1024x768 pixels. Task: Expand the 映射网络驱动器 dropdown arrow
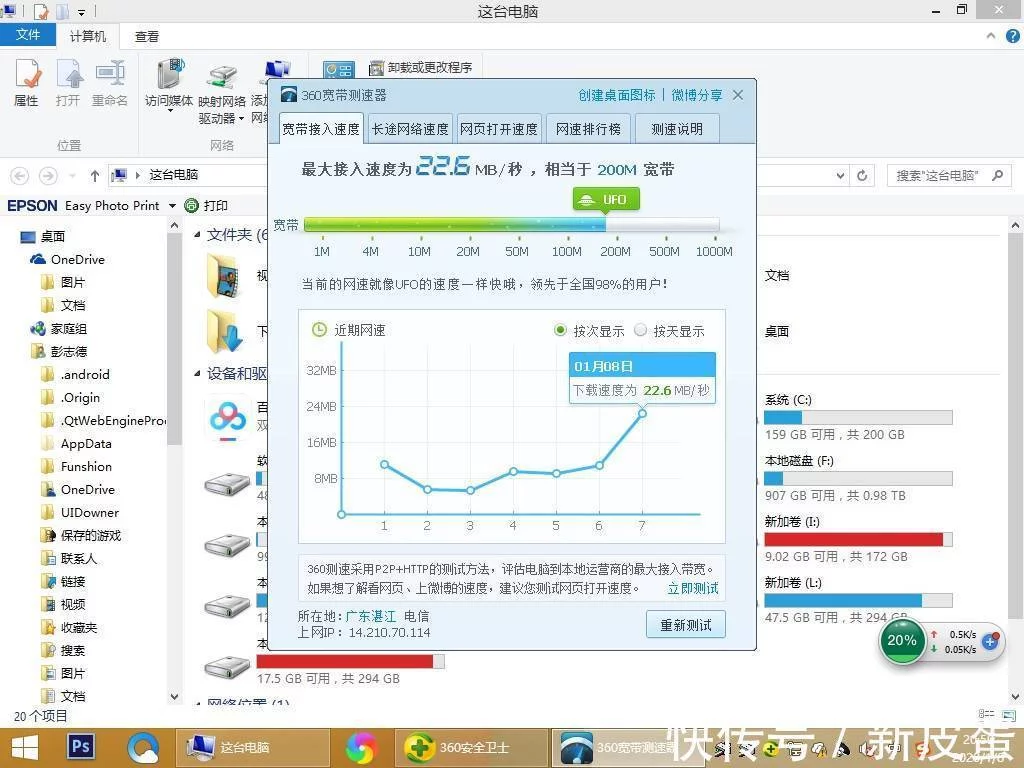(242, 119)
